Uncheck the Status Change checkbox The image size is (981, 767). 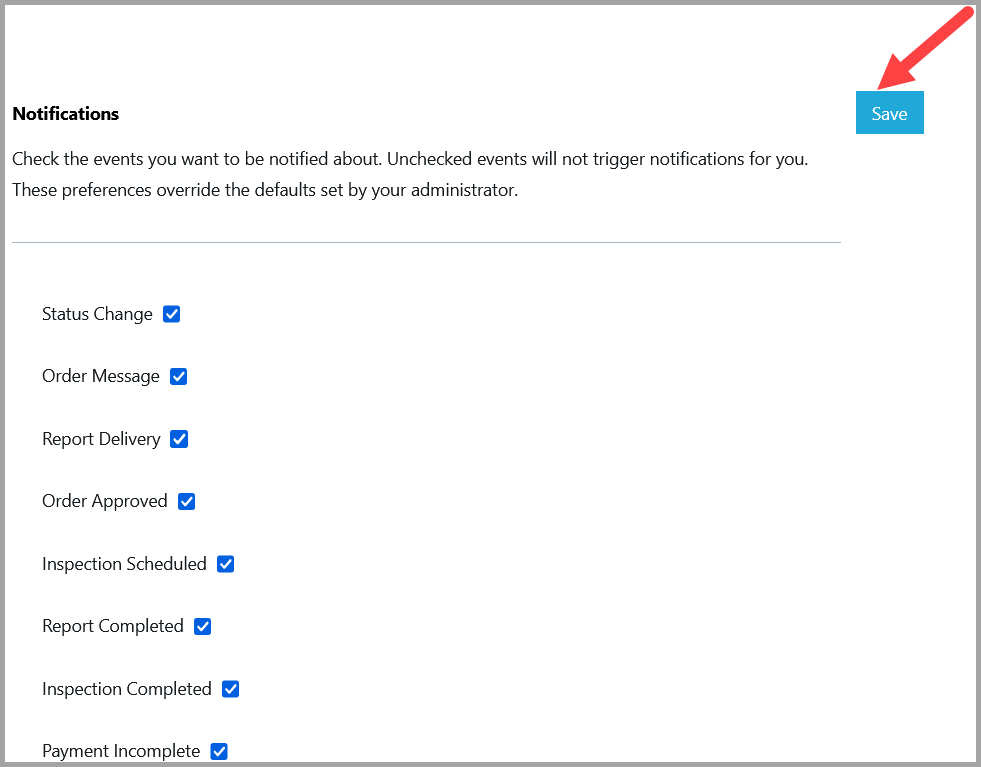[x=171, y=314]
